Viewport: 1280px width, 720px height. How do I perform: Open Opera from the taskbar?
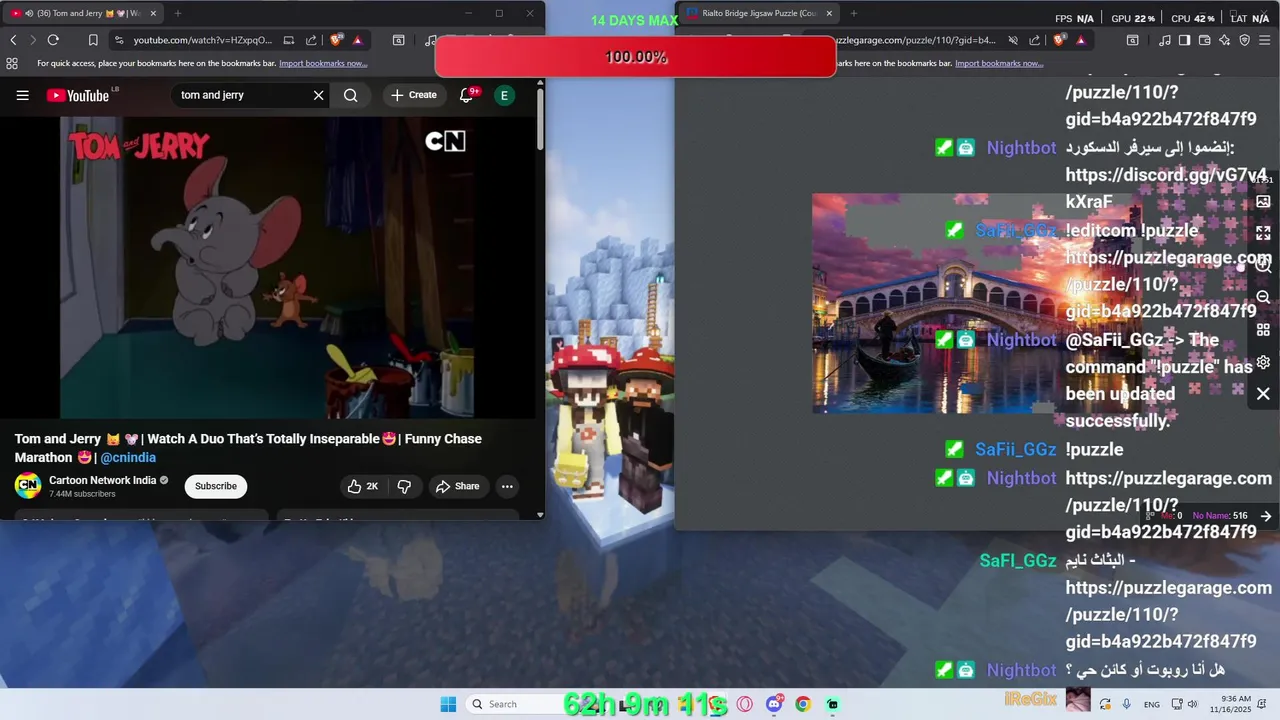tap(744, 704)
